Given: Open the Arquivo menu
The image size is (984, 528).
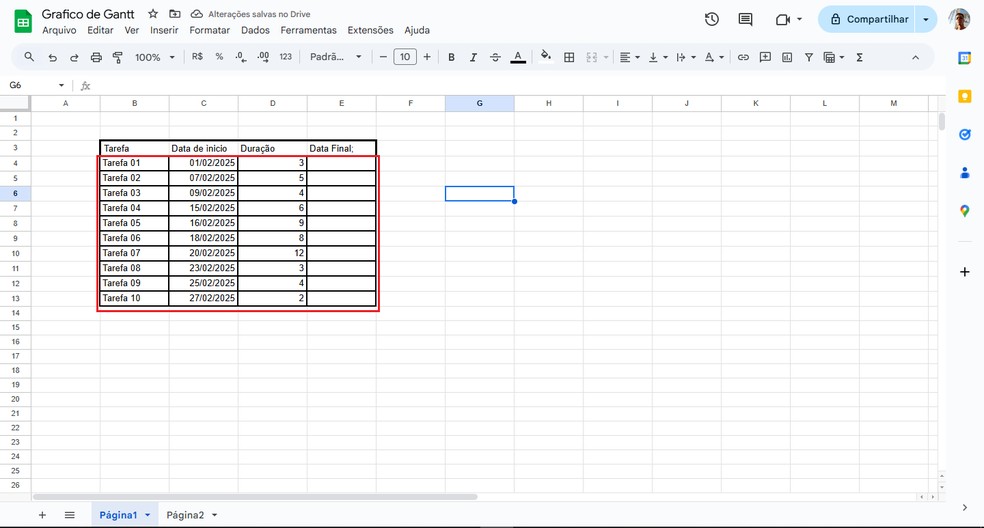Looking at the screenshot, I should click(59, 30).
